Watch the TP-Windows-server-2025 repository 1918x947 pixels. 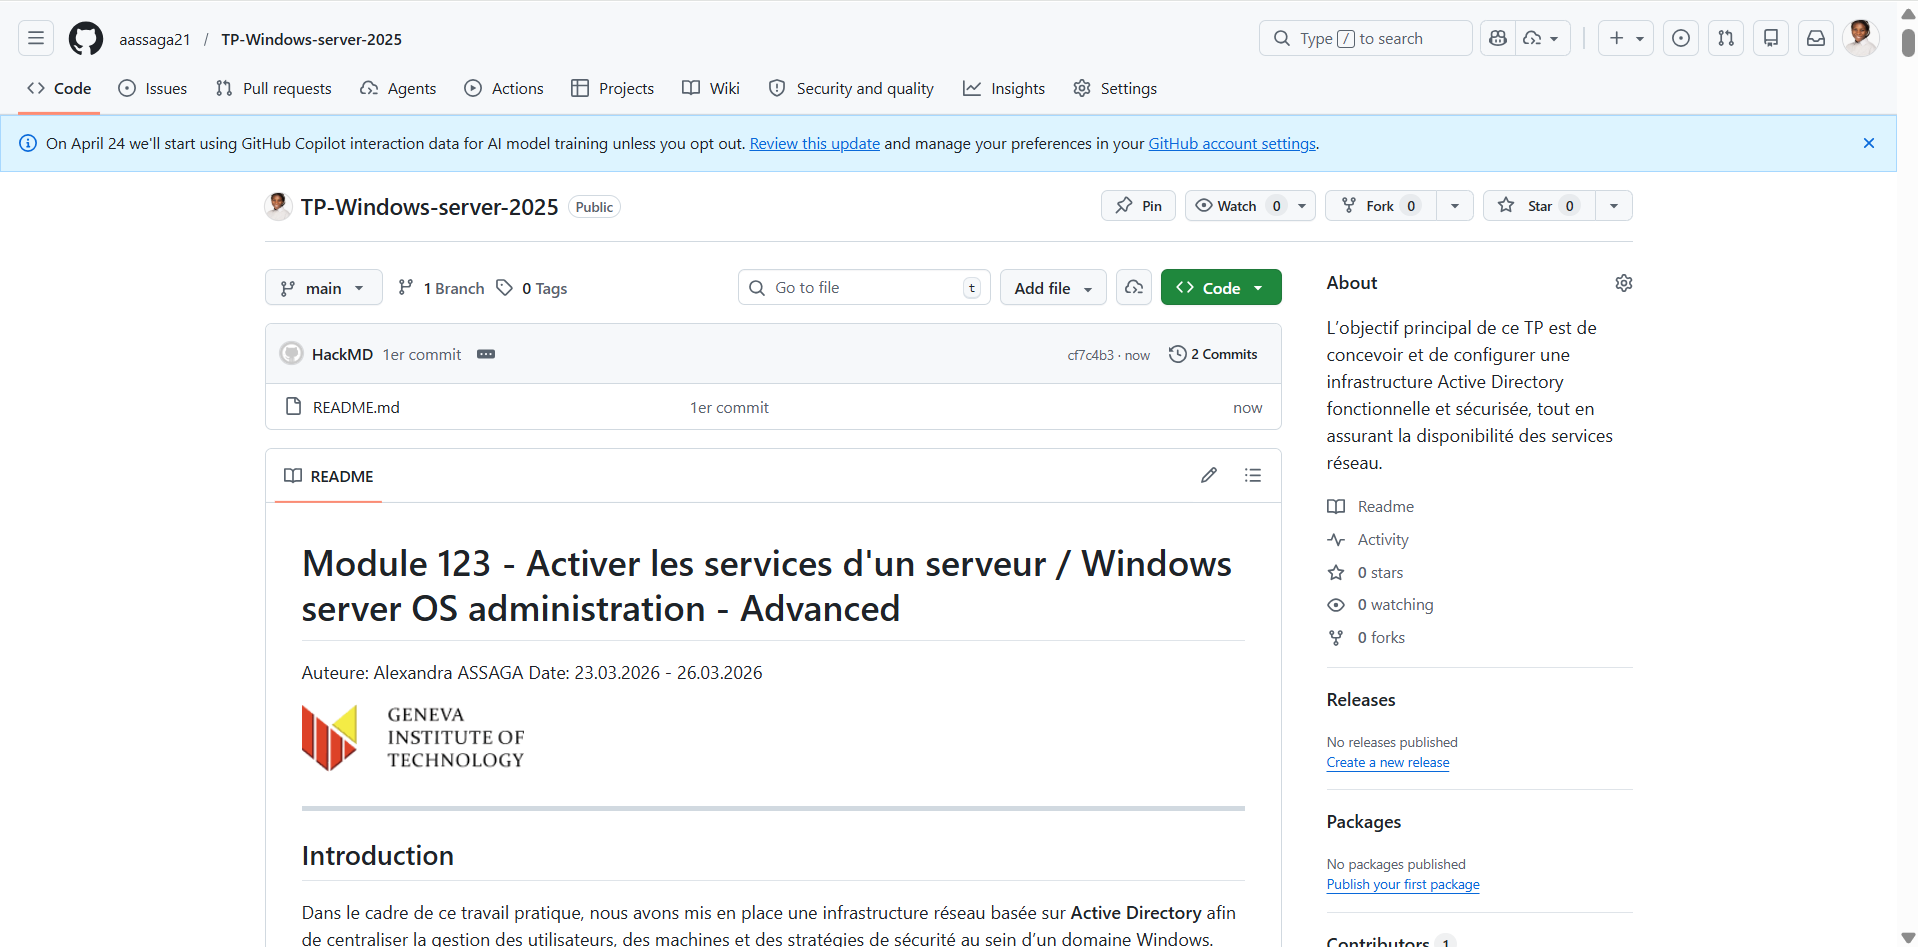[x=1238, y=205]
